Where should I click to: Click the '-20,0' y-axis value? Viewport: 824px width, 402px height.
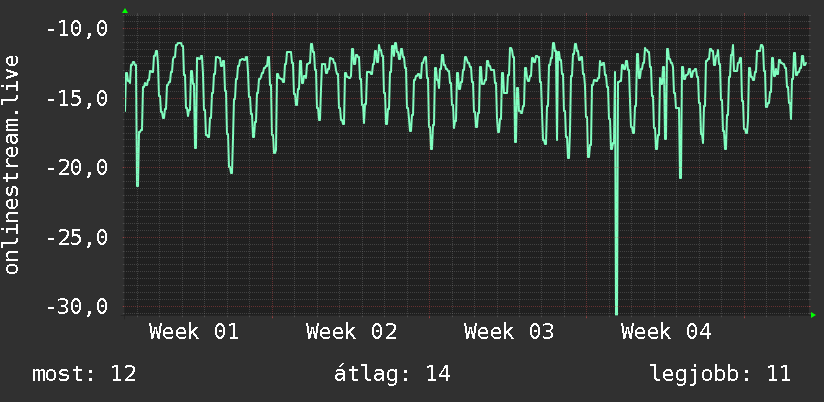tap(77, 168)
